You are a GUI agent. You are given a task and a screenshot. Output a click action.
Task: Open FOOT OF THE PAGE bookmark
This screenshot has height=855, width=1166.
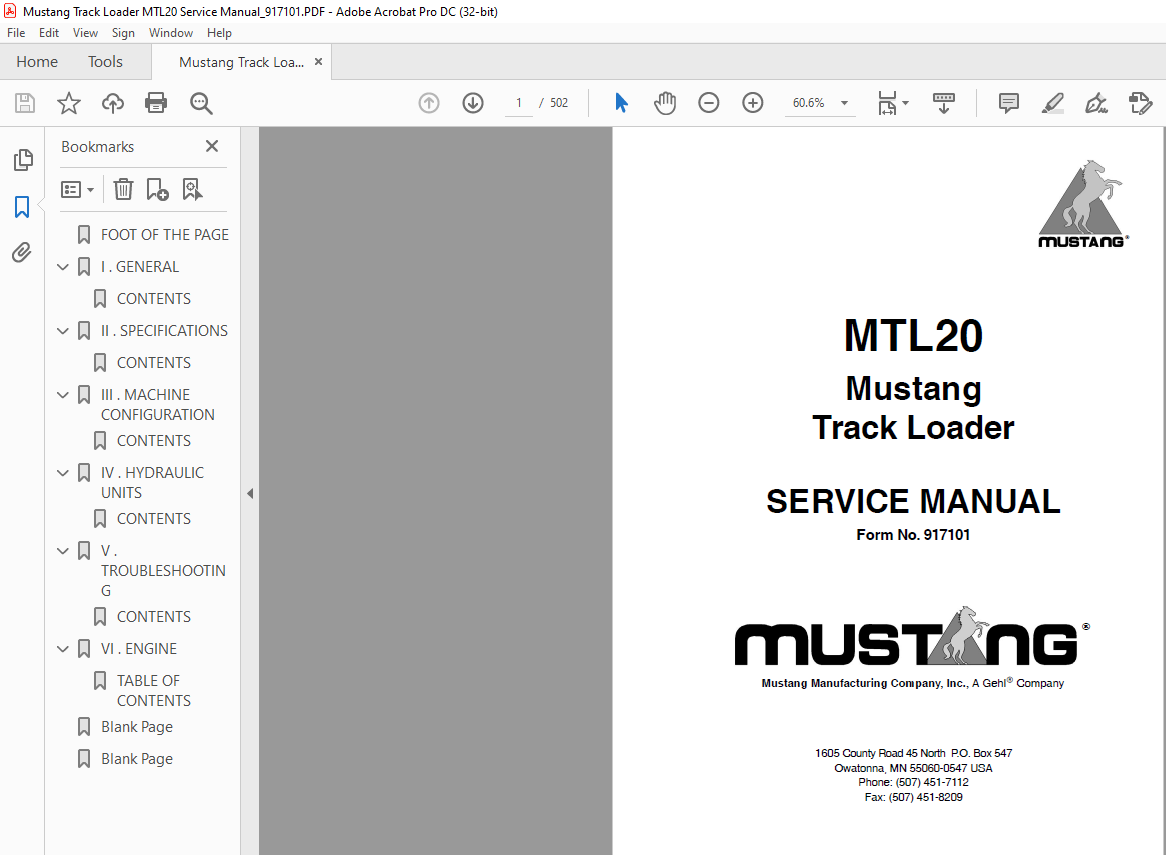click(x=164, y=234)
